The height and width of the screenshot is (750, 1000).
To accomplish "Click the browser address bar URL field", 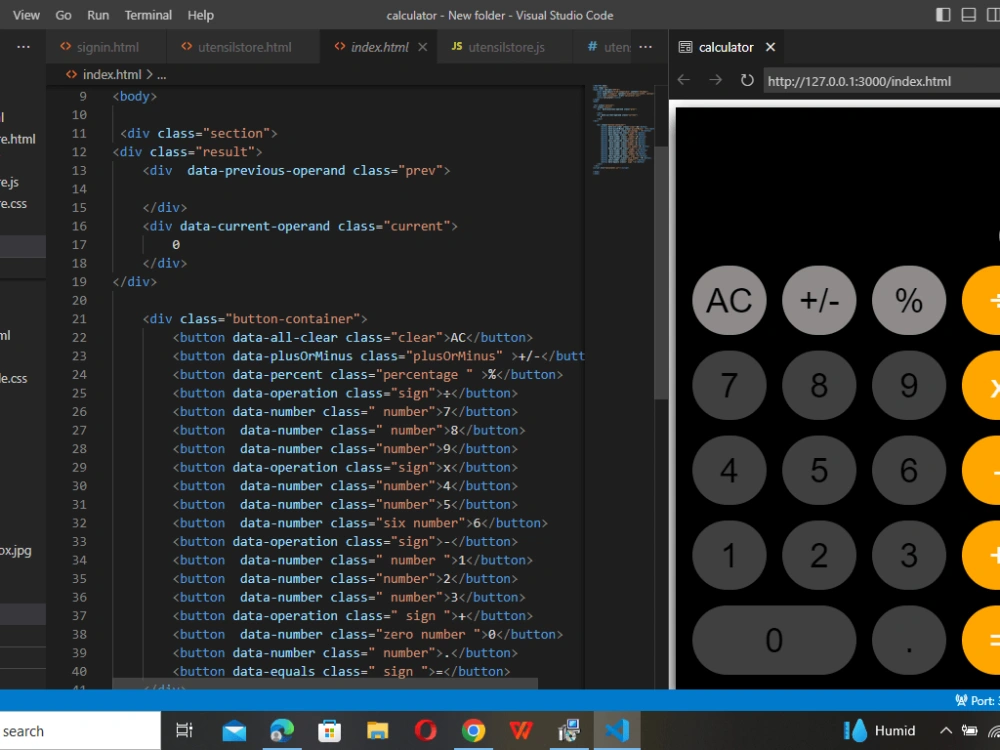I will click(x=880, y=80).
